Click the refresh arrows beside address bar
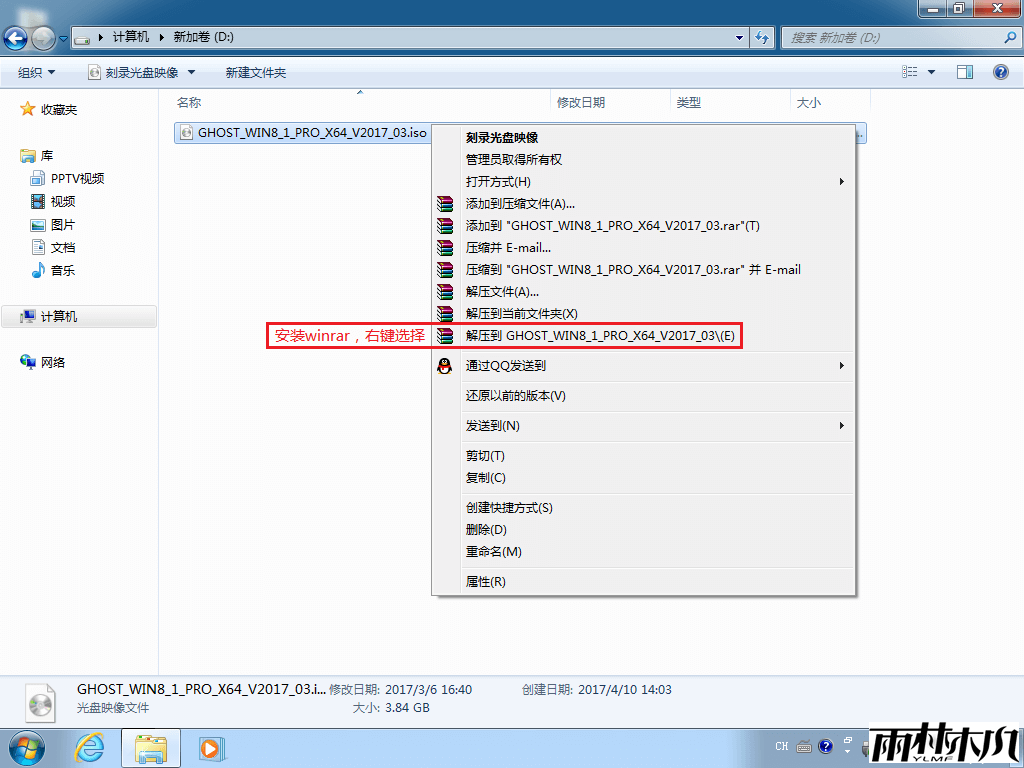1024x768 pixels. pyautogui.click(x=761, y=37)
